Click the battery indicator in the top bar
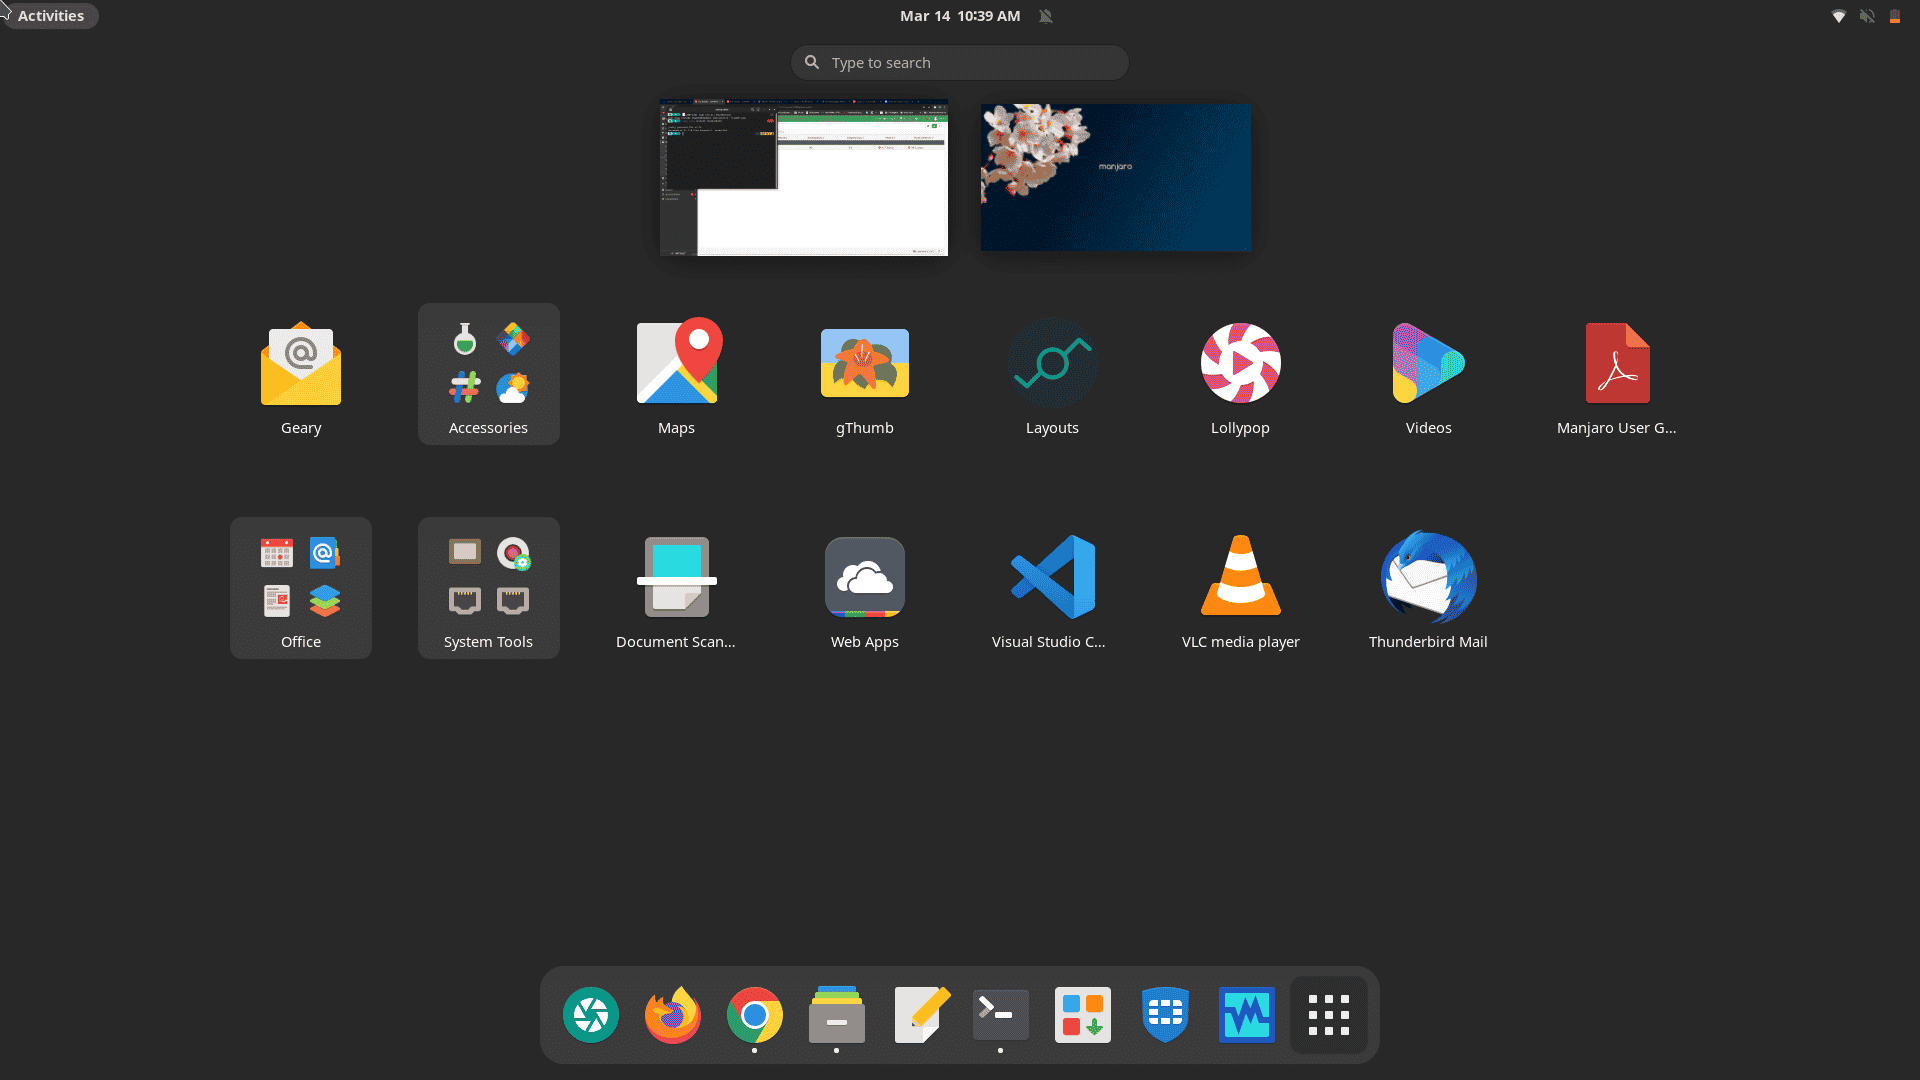The width and height of the screenshot is (1920, 1080). tap(1894, 16)
